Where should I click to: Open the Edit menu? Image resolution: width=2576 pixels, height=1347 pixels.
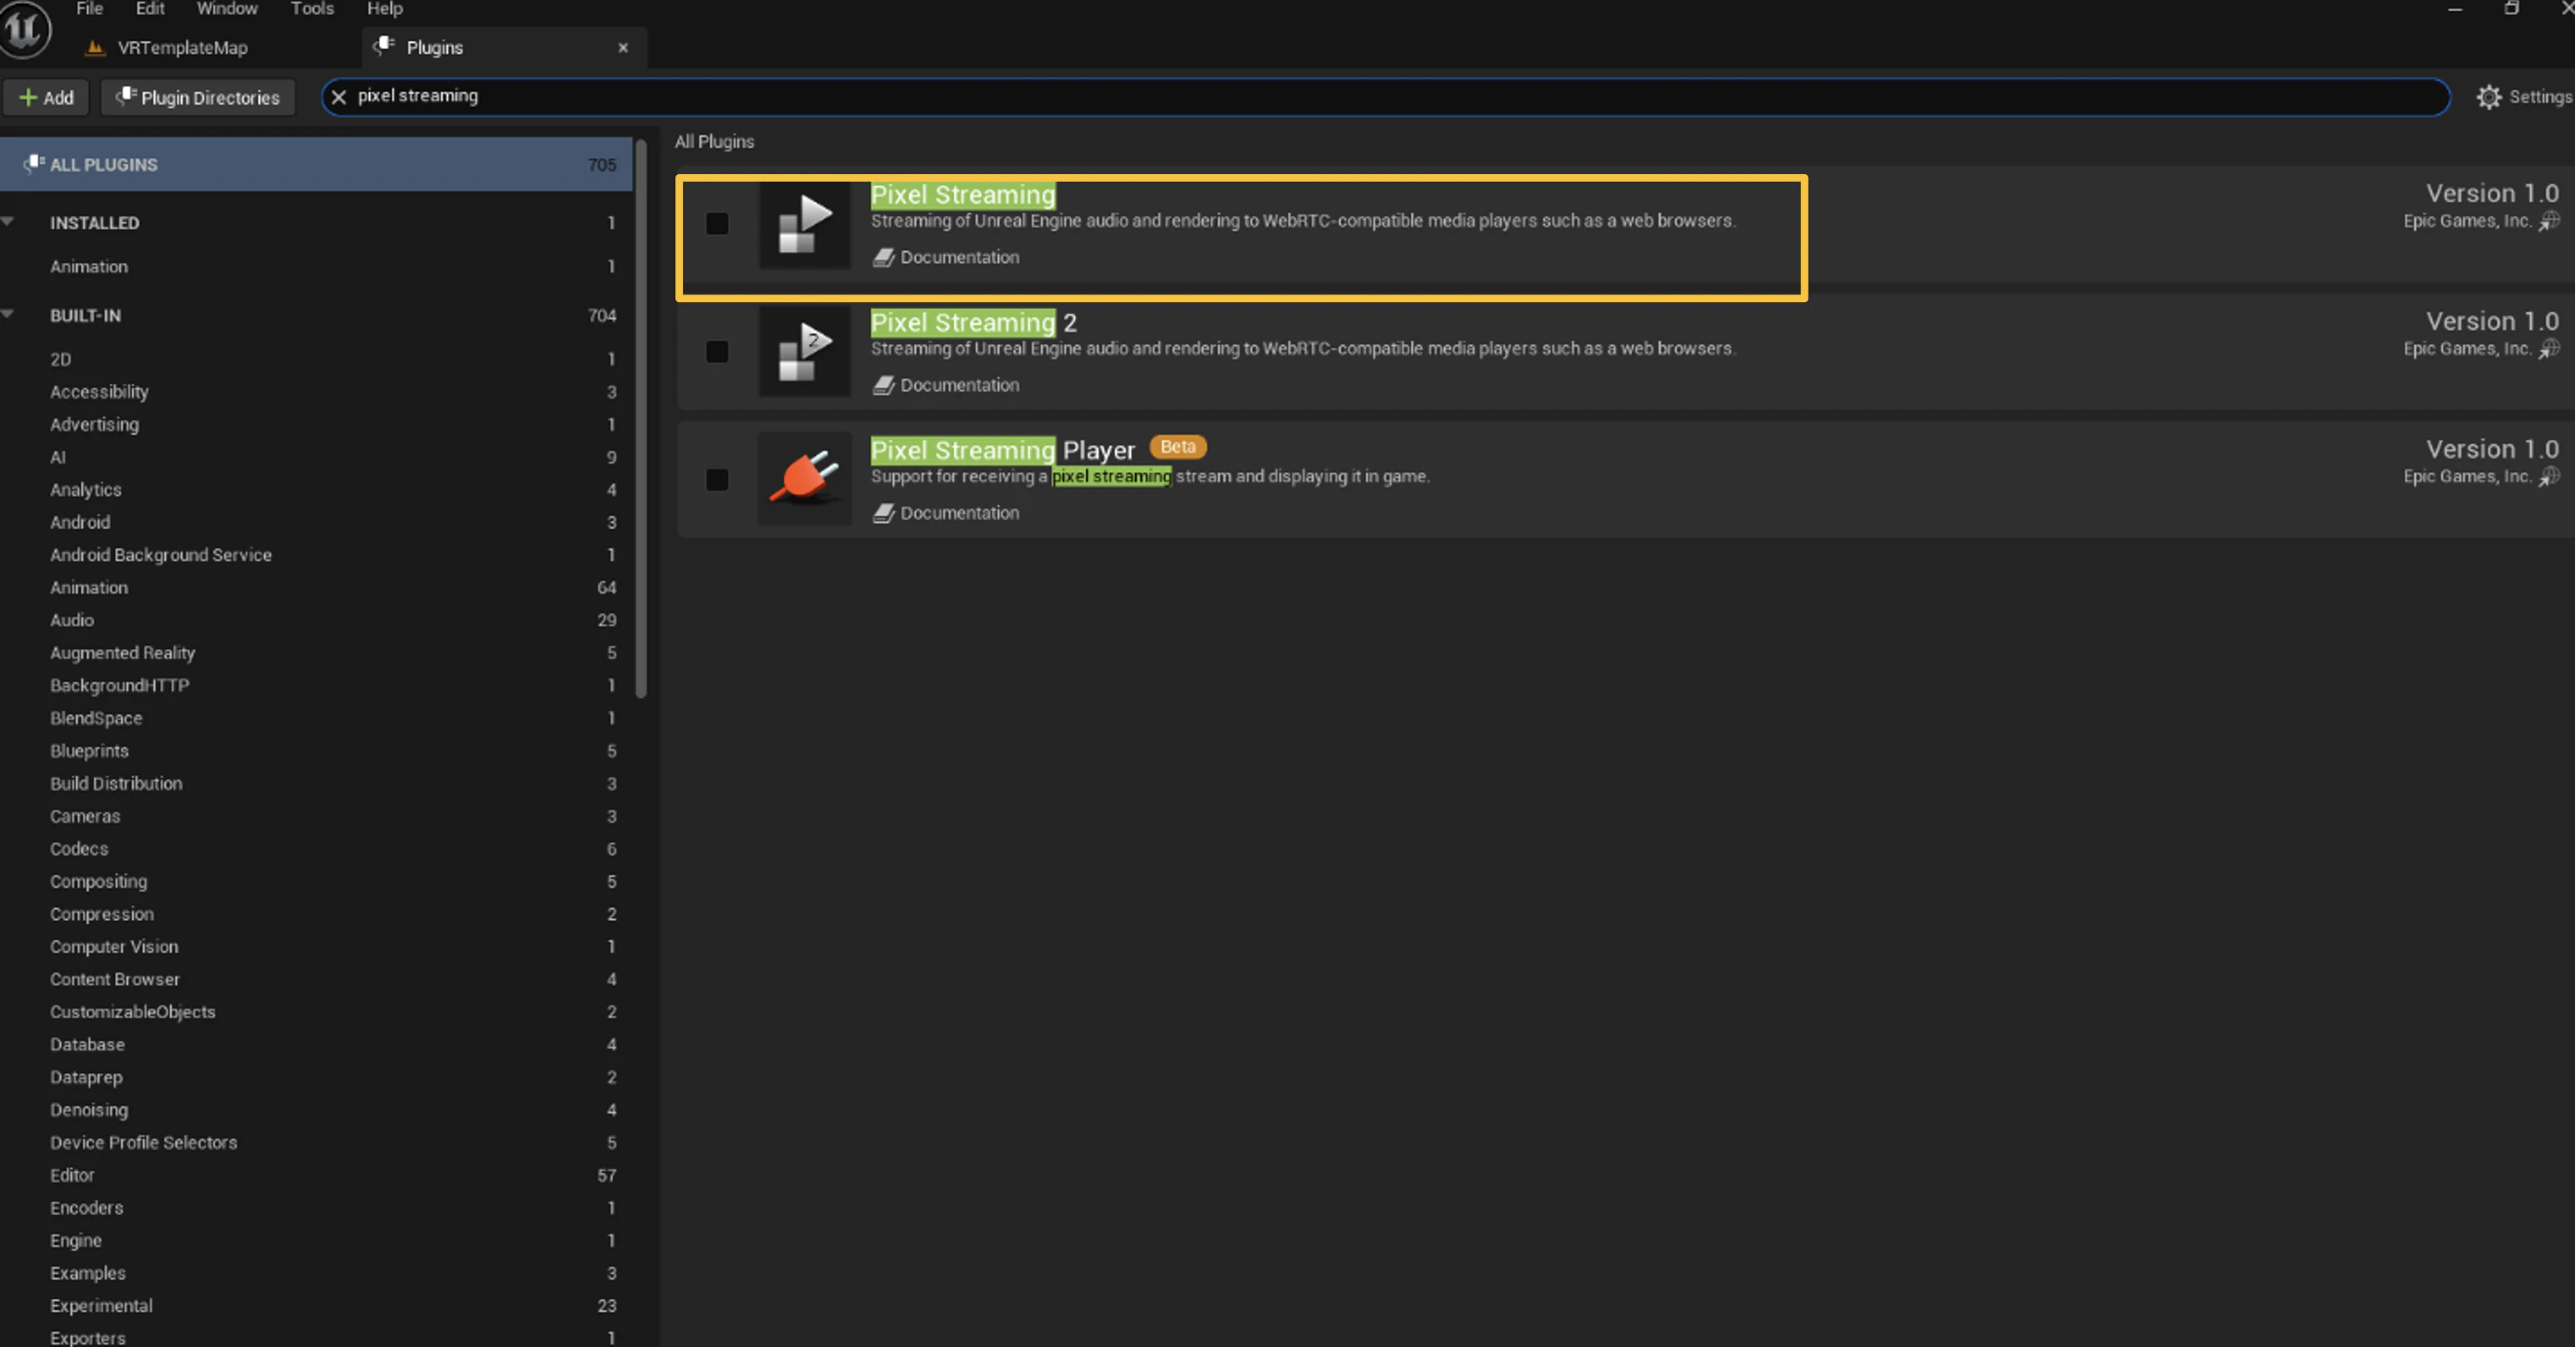point(150,9)
